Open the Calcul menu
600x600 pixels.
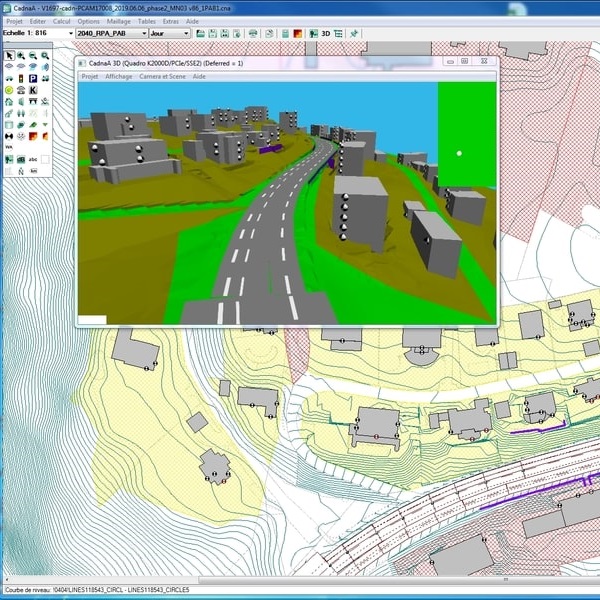click(x=61, y=21)
